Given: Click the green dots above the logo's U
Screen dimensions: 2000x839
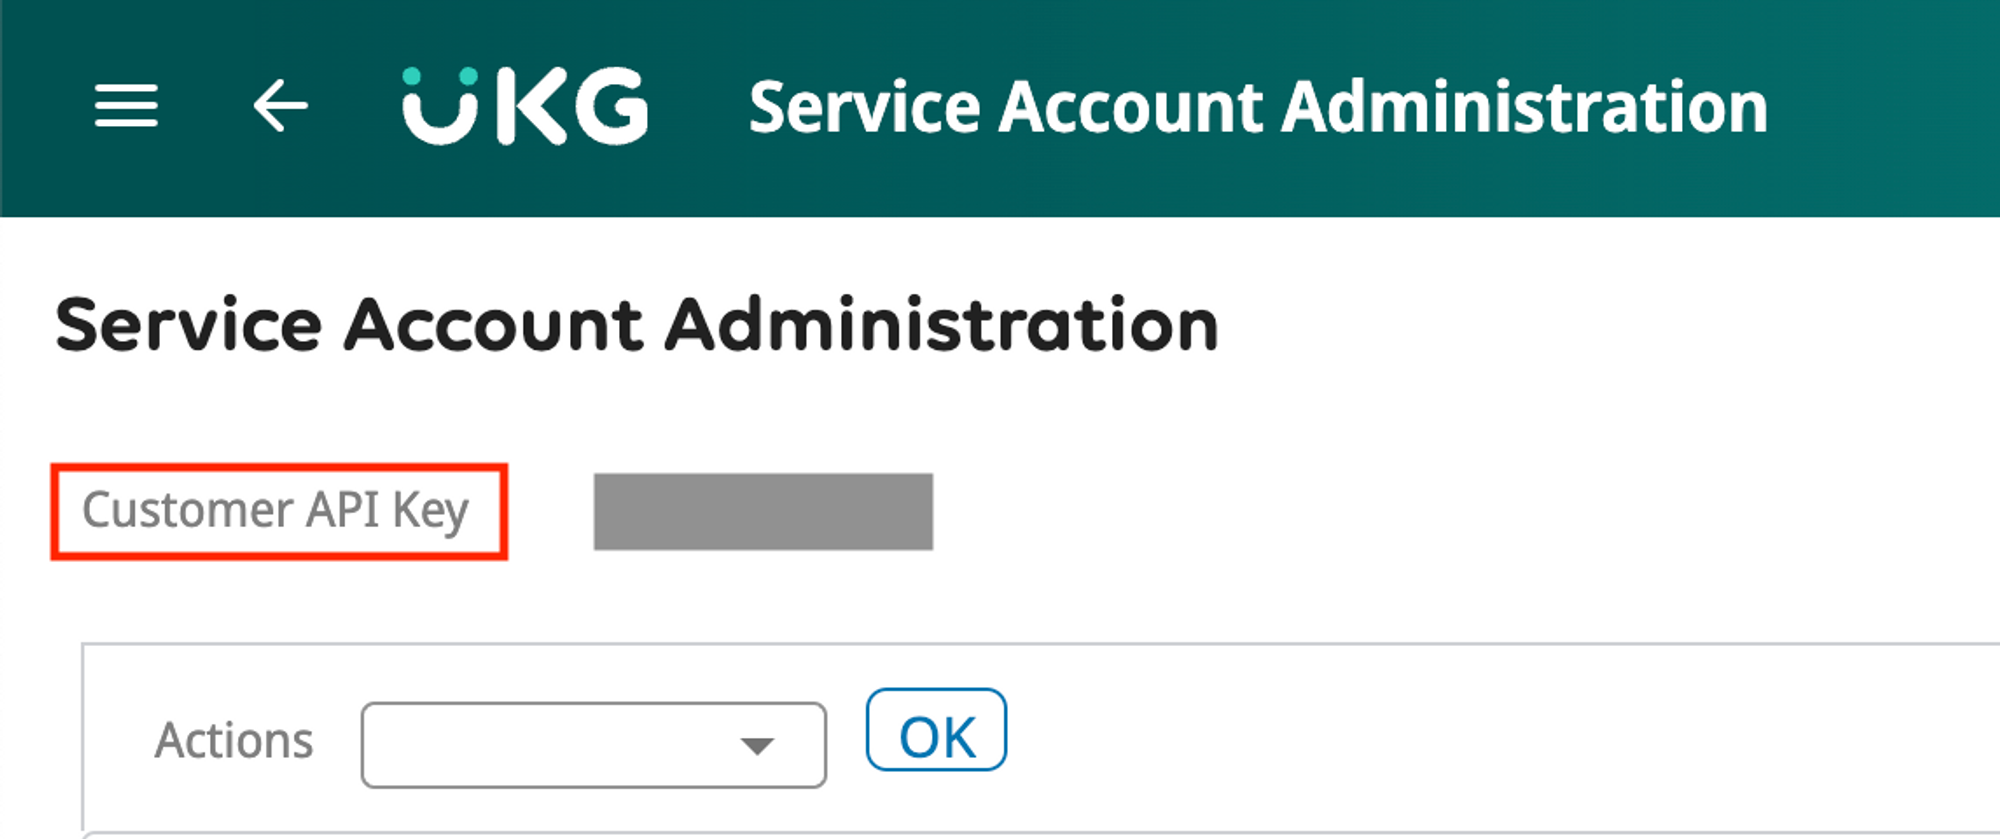Looking at the screenshot, I should point(440,77).
